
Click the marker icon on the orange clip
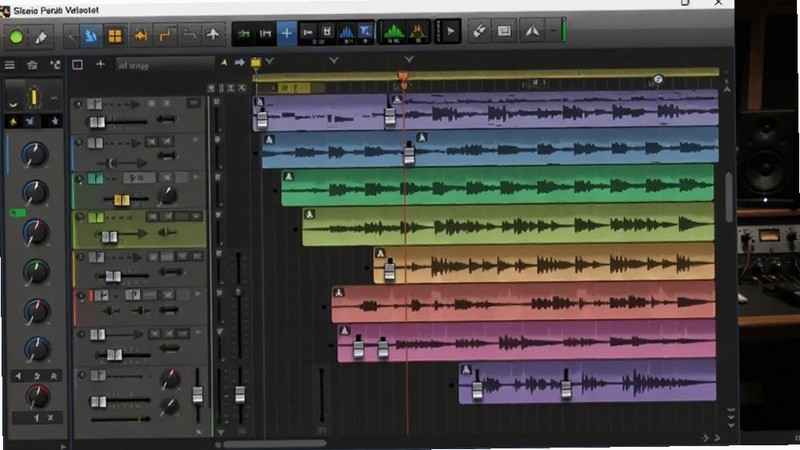(x=380, y=253)
